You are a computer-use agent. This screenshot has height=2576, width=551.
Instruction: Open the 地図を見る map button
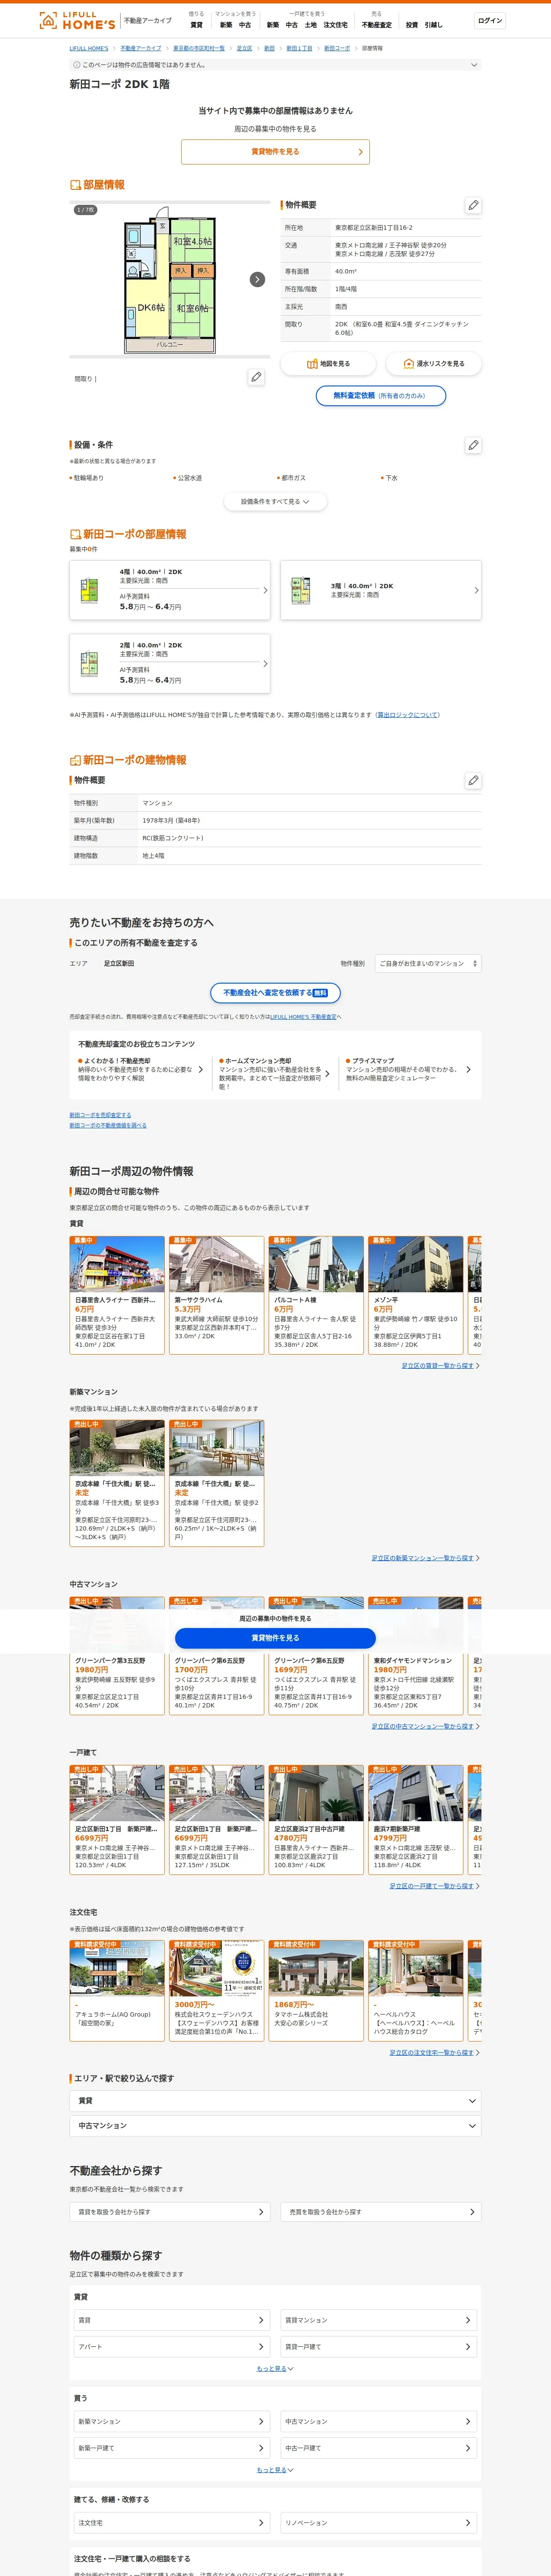(x=328, y=364)
